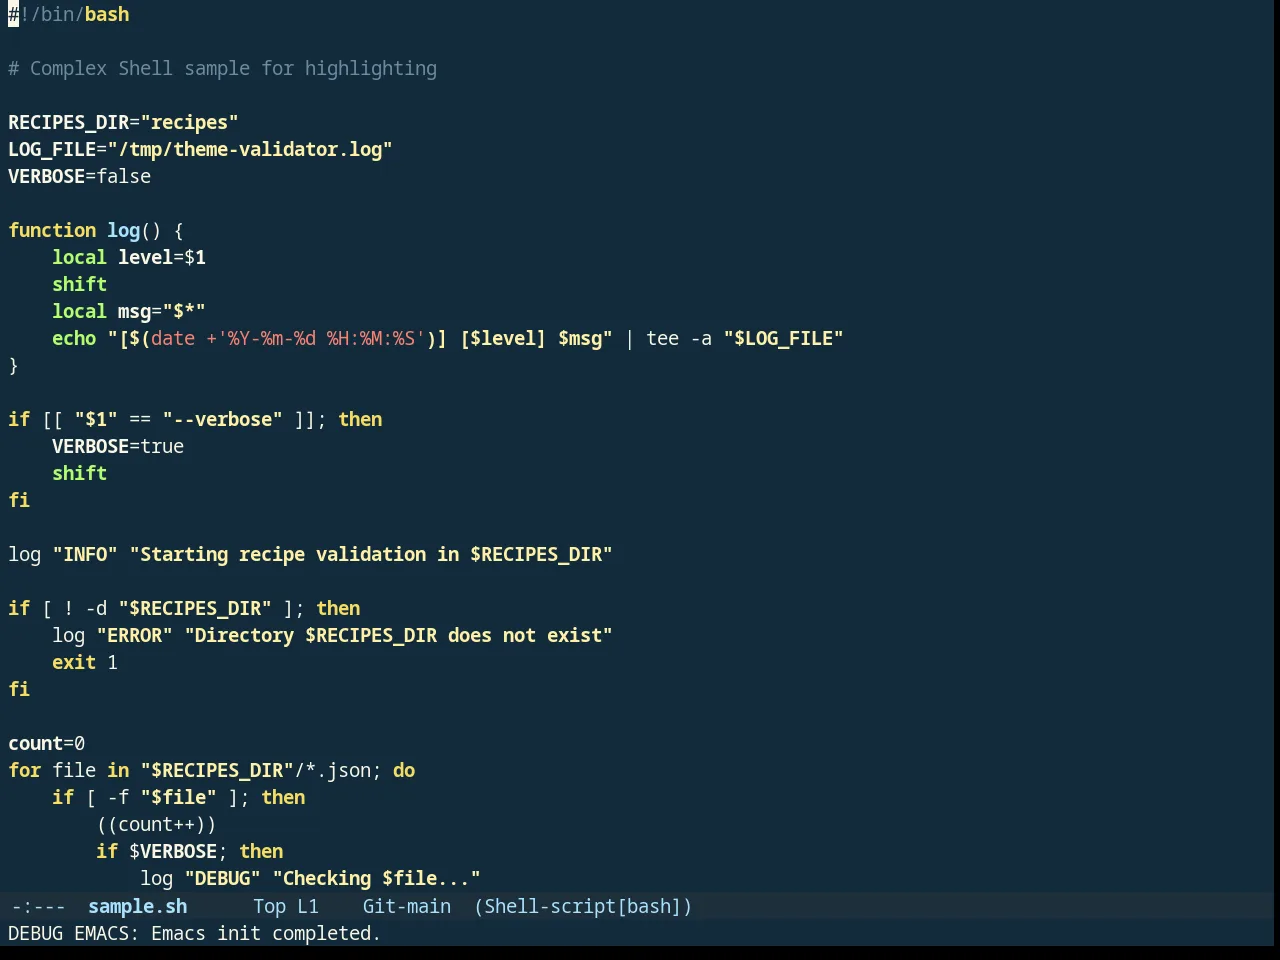Click the RECIPES_DIR variable assignment
Viewport: 1280px width, 960px height.
click(123, 123)
